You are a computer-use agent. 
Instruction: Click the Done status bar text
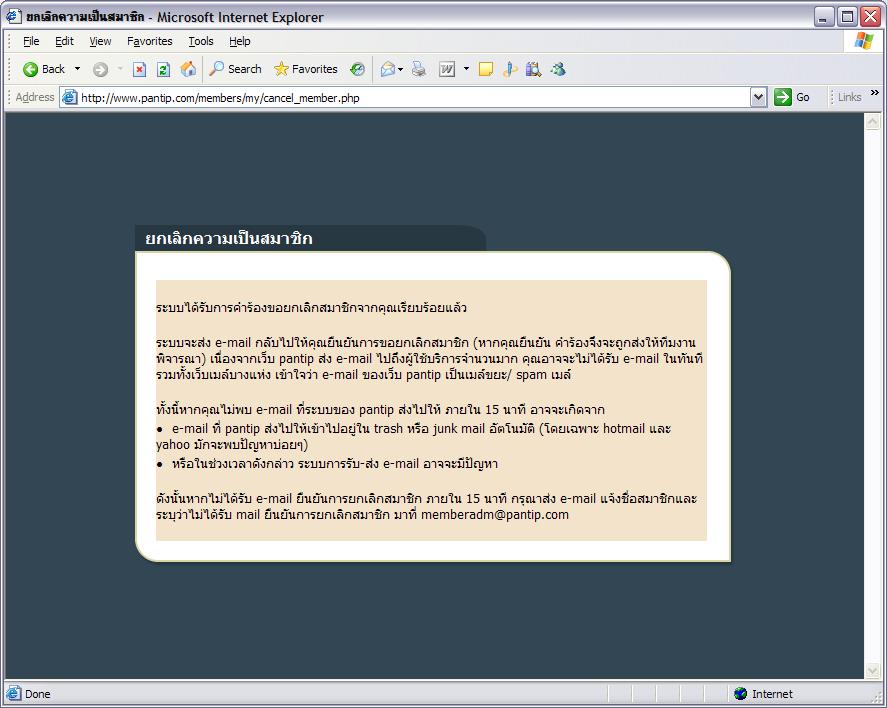37,694
